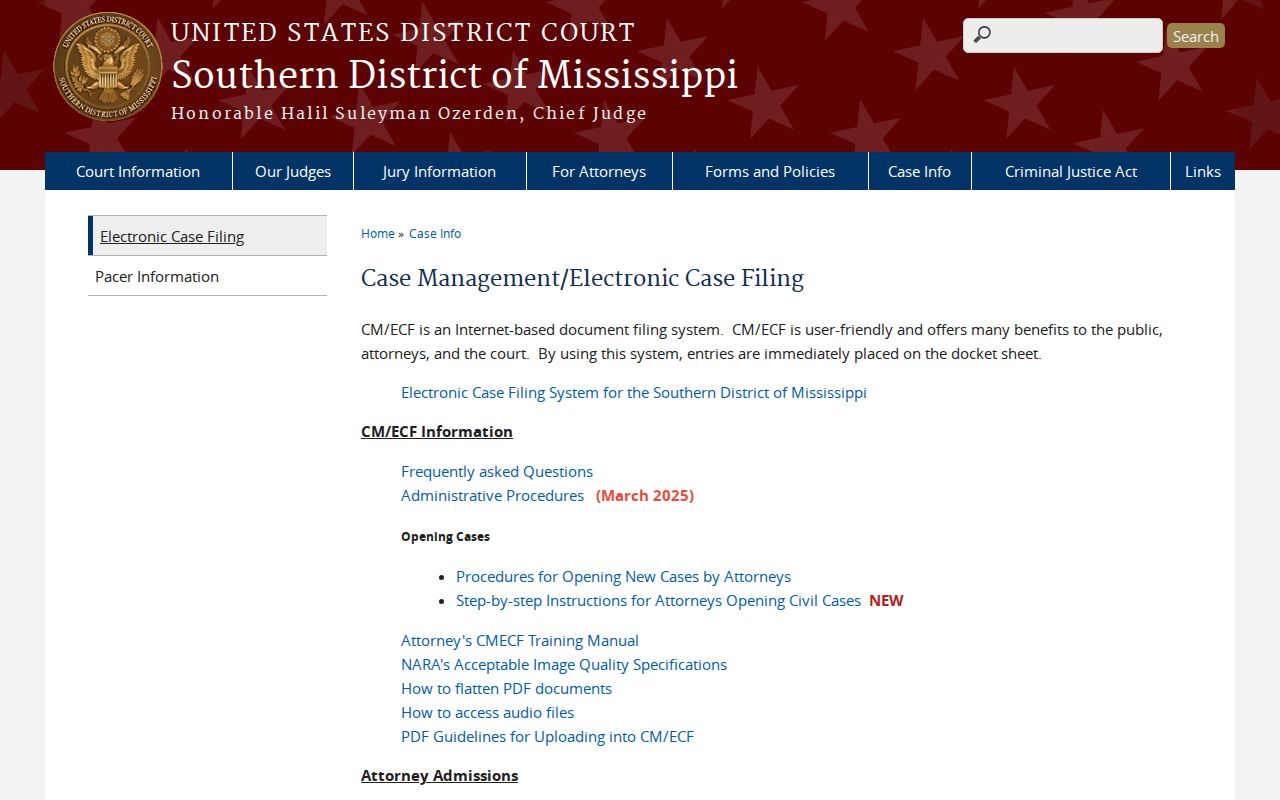The height and width of the screenshot is (800, 1280).
Task: Open the Our Judges menu
Action: [x=293, y=171]
